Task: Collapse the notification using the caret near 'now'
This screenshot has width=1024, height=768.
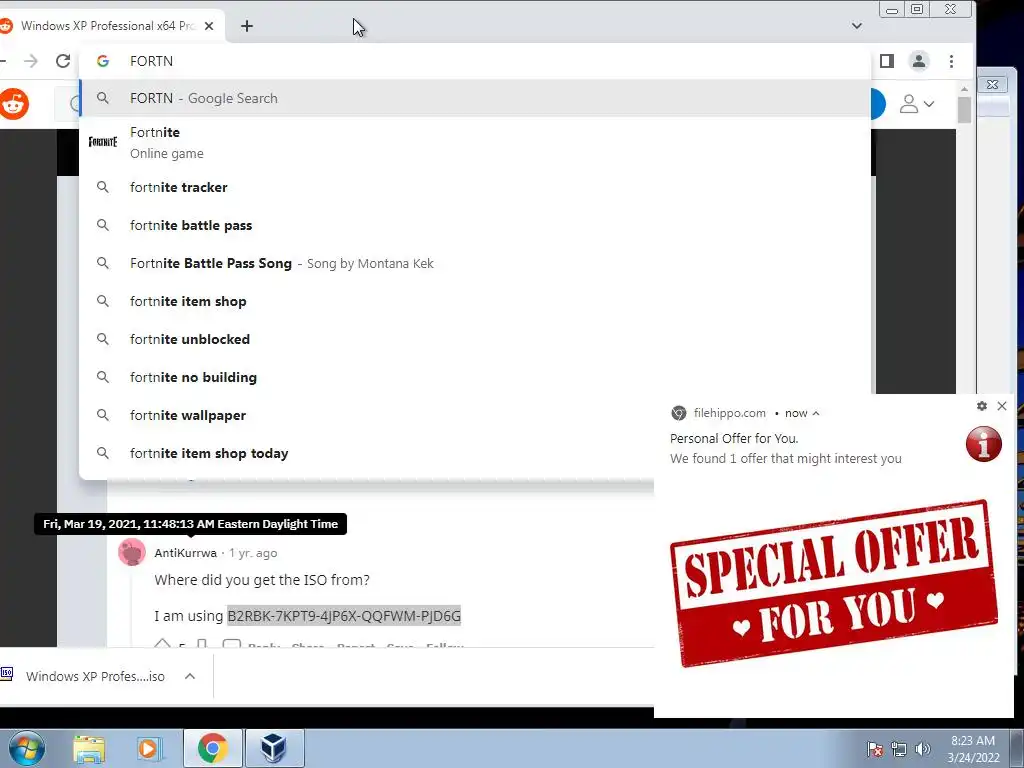Action: (x=816, y=413)
